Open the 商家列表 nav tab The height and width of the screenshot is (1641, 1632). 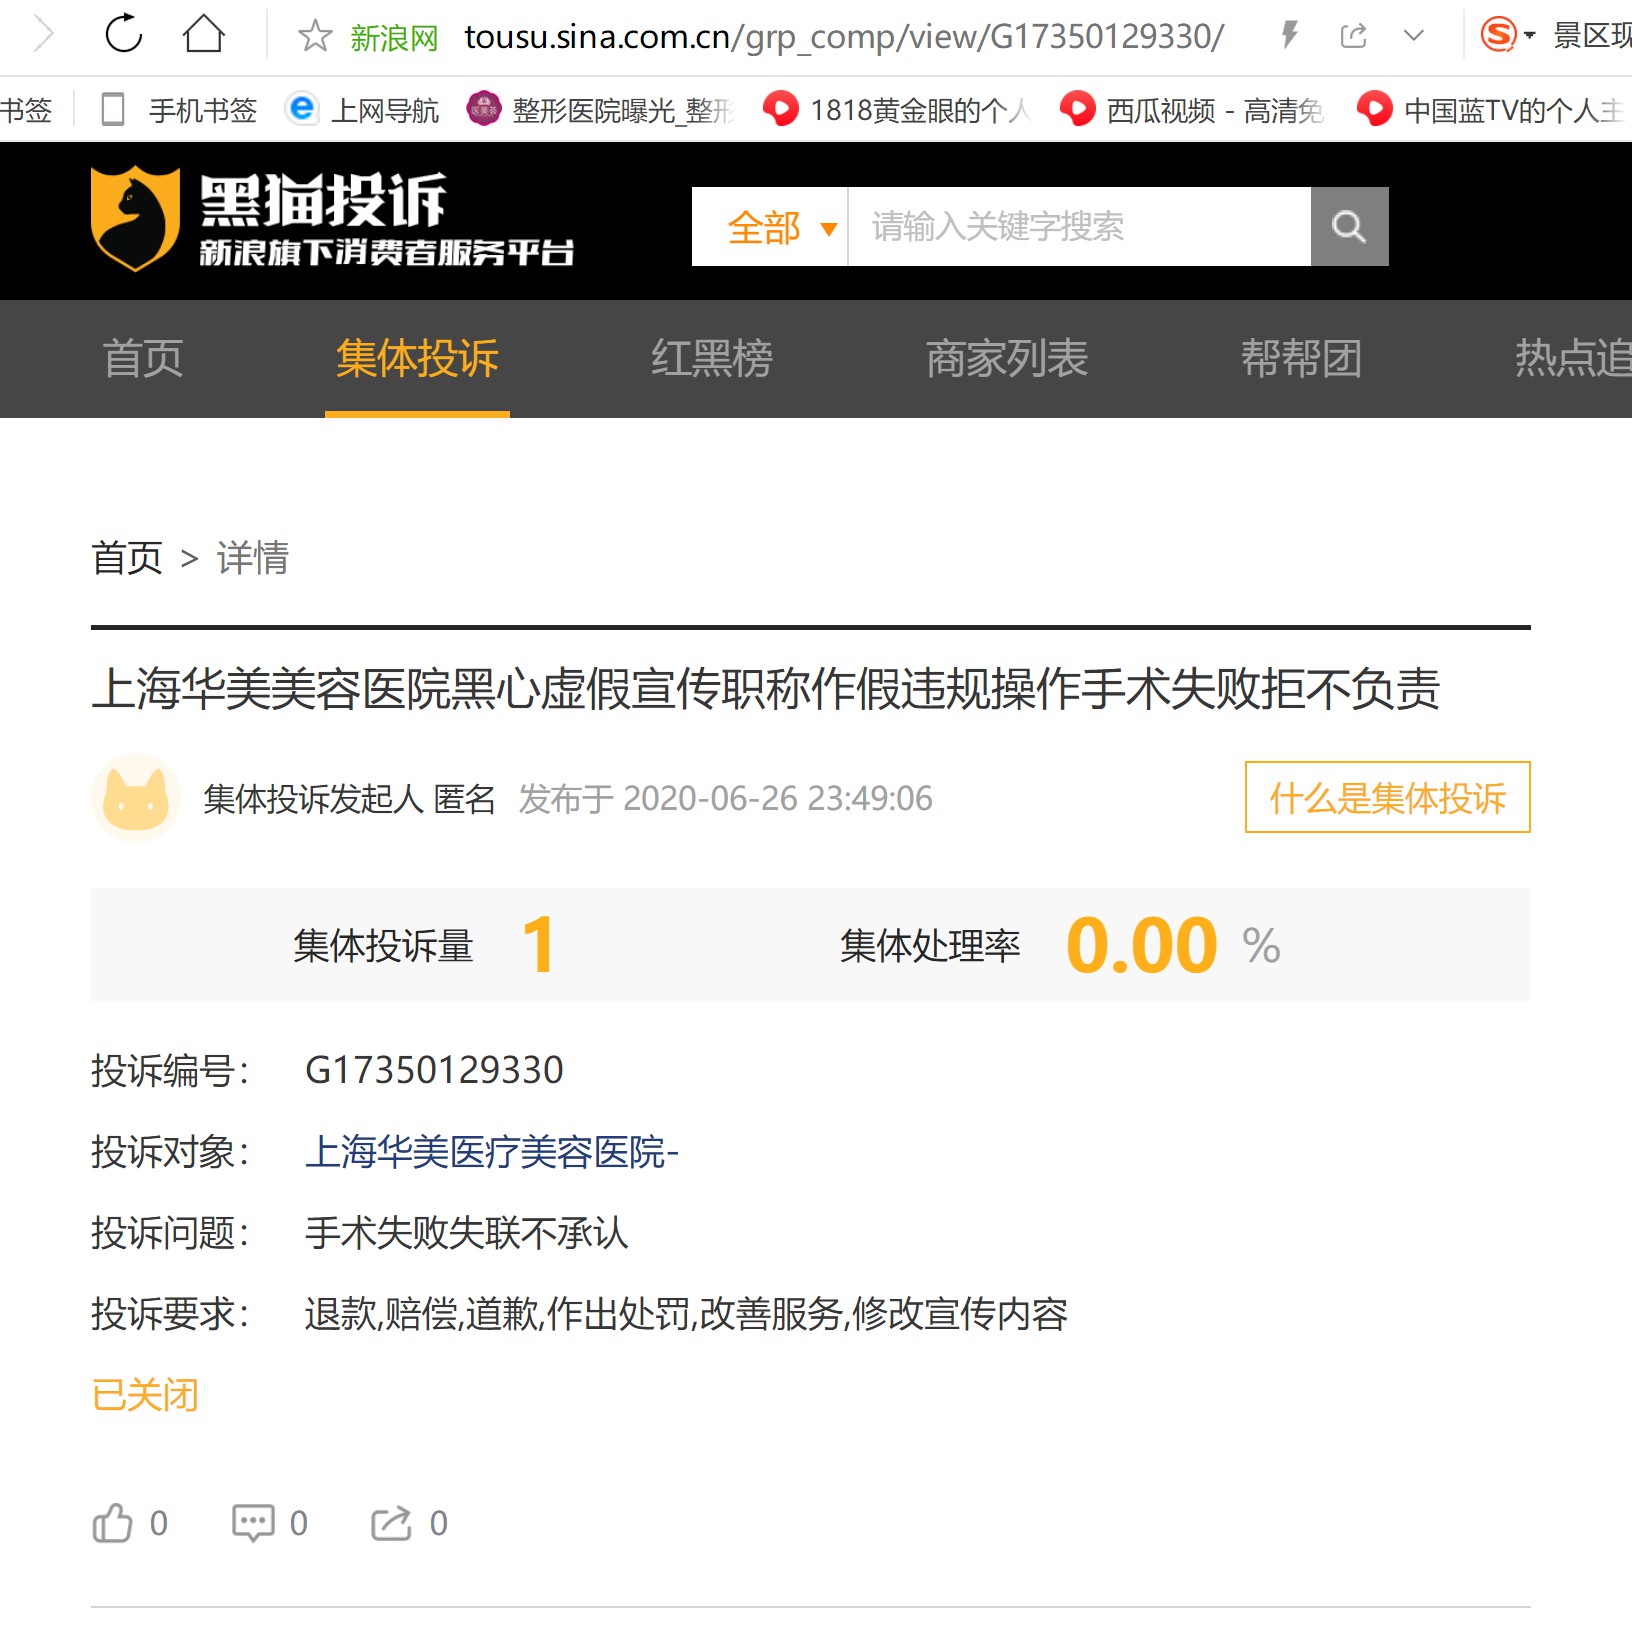(x=1006, y=358)
